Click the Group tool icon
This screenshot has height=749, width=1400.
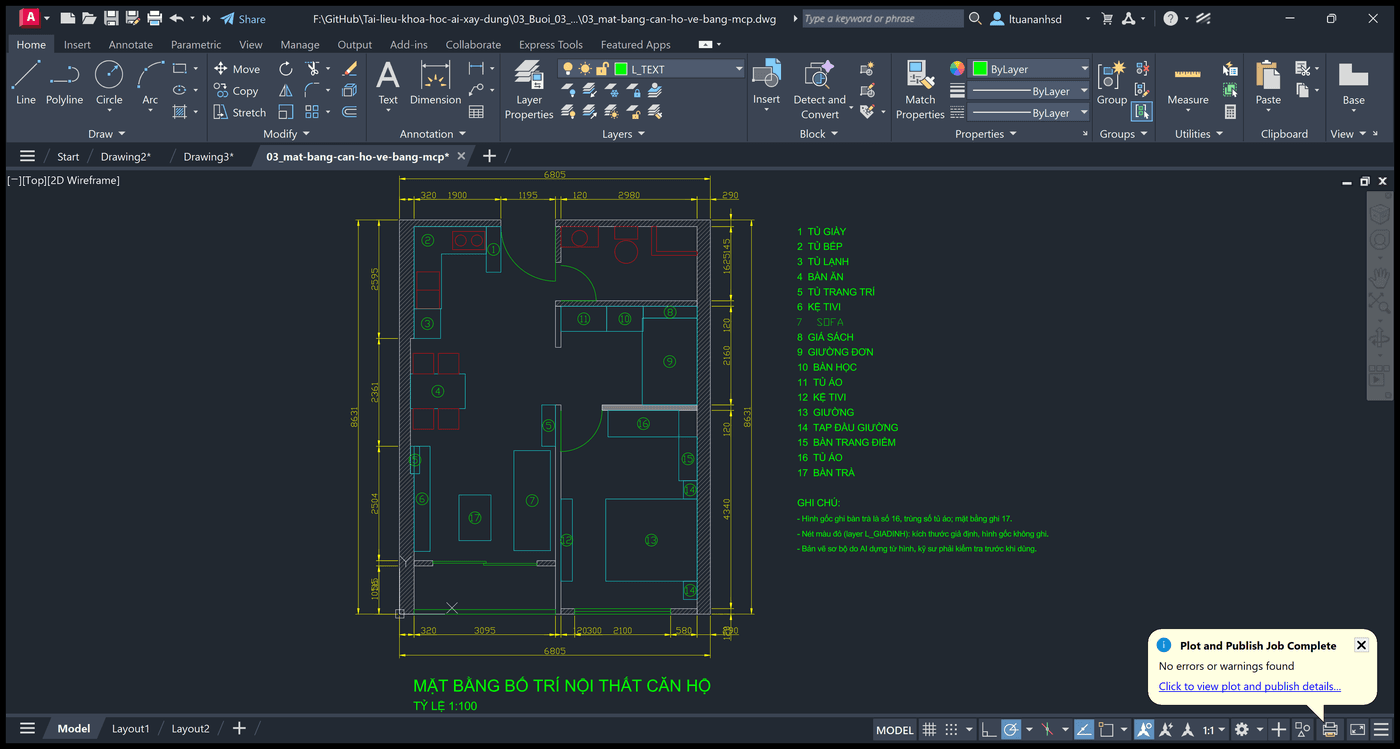pyautogui.click(x=1112, y=84)
